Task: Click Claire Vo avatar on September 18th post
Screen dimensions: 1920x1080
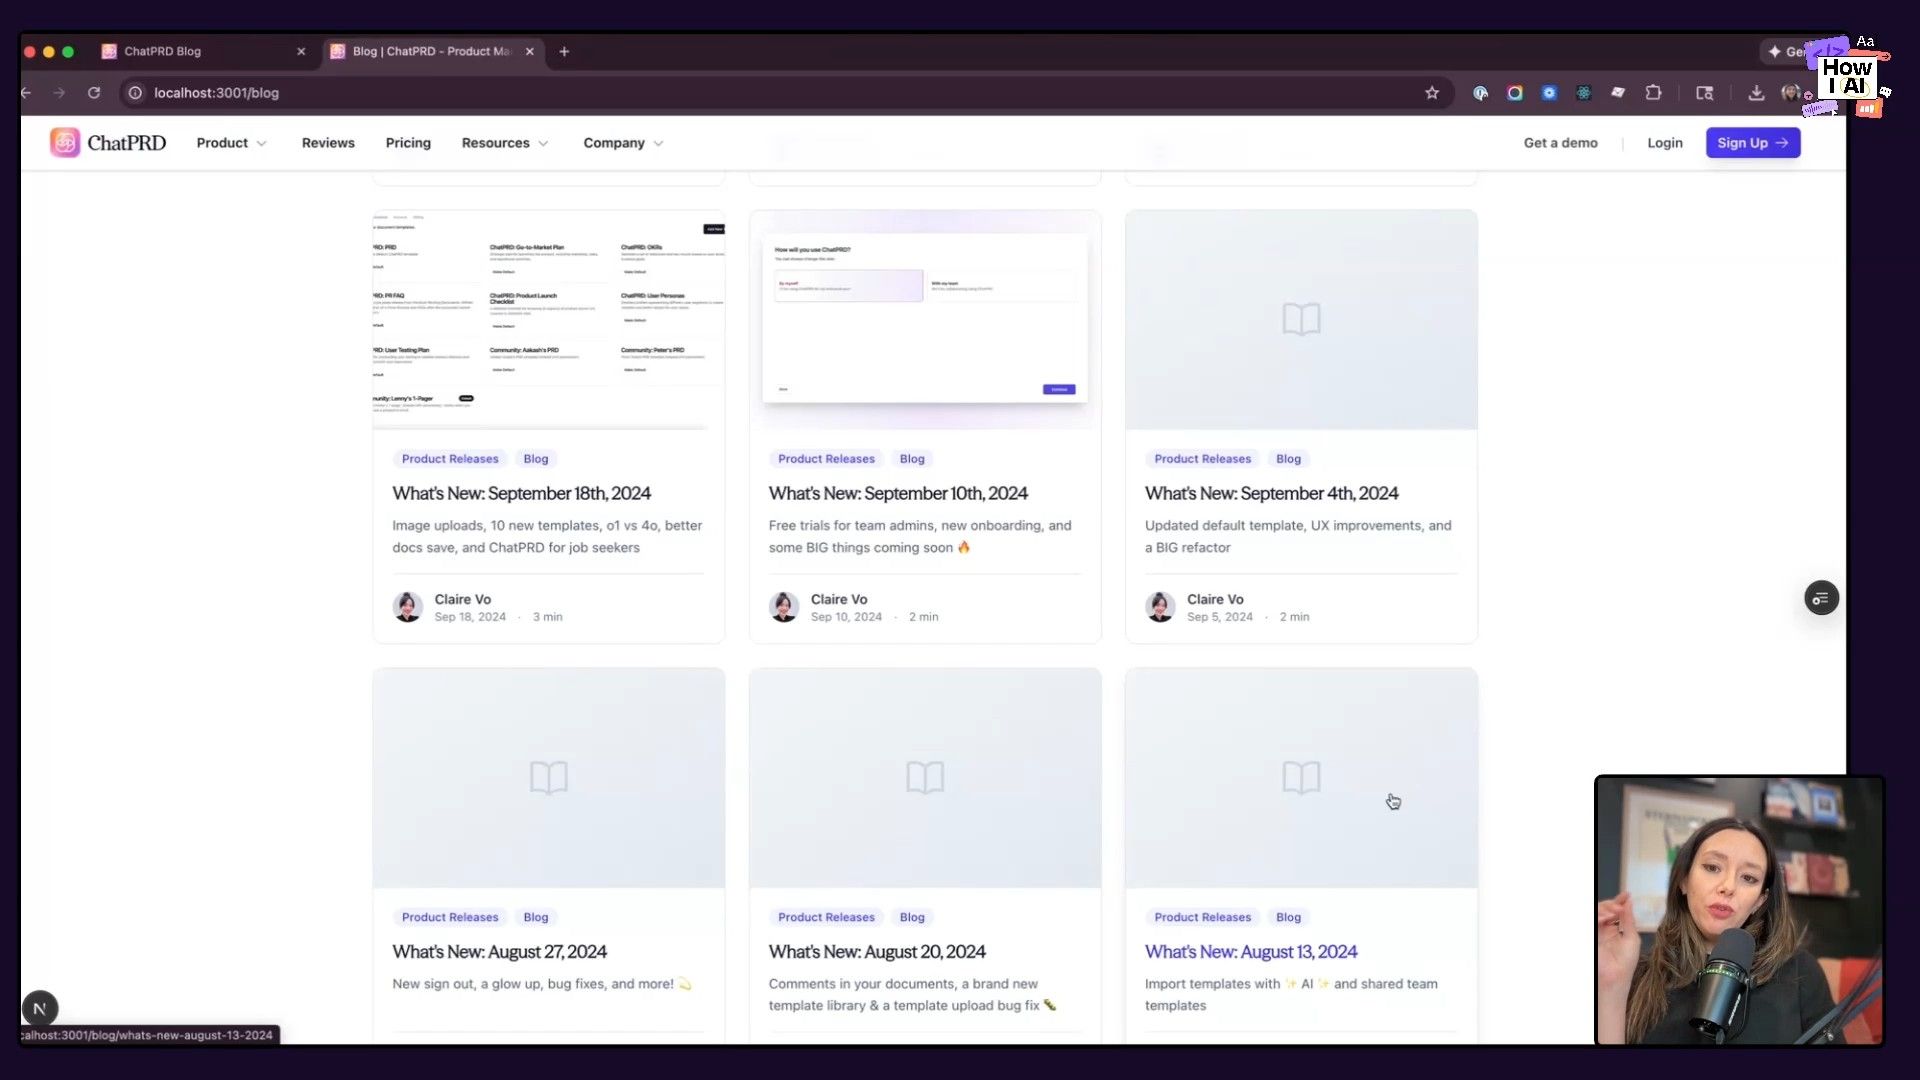Action: click(408, 607)
